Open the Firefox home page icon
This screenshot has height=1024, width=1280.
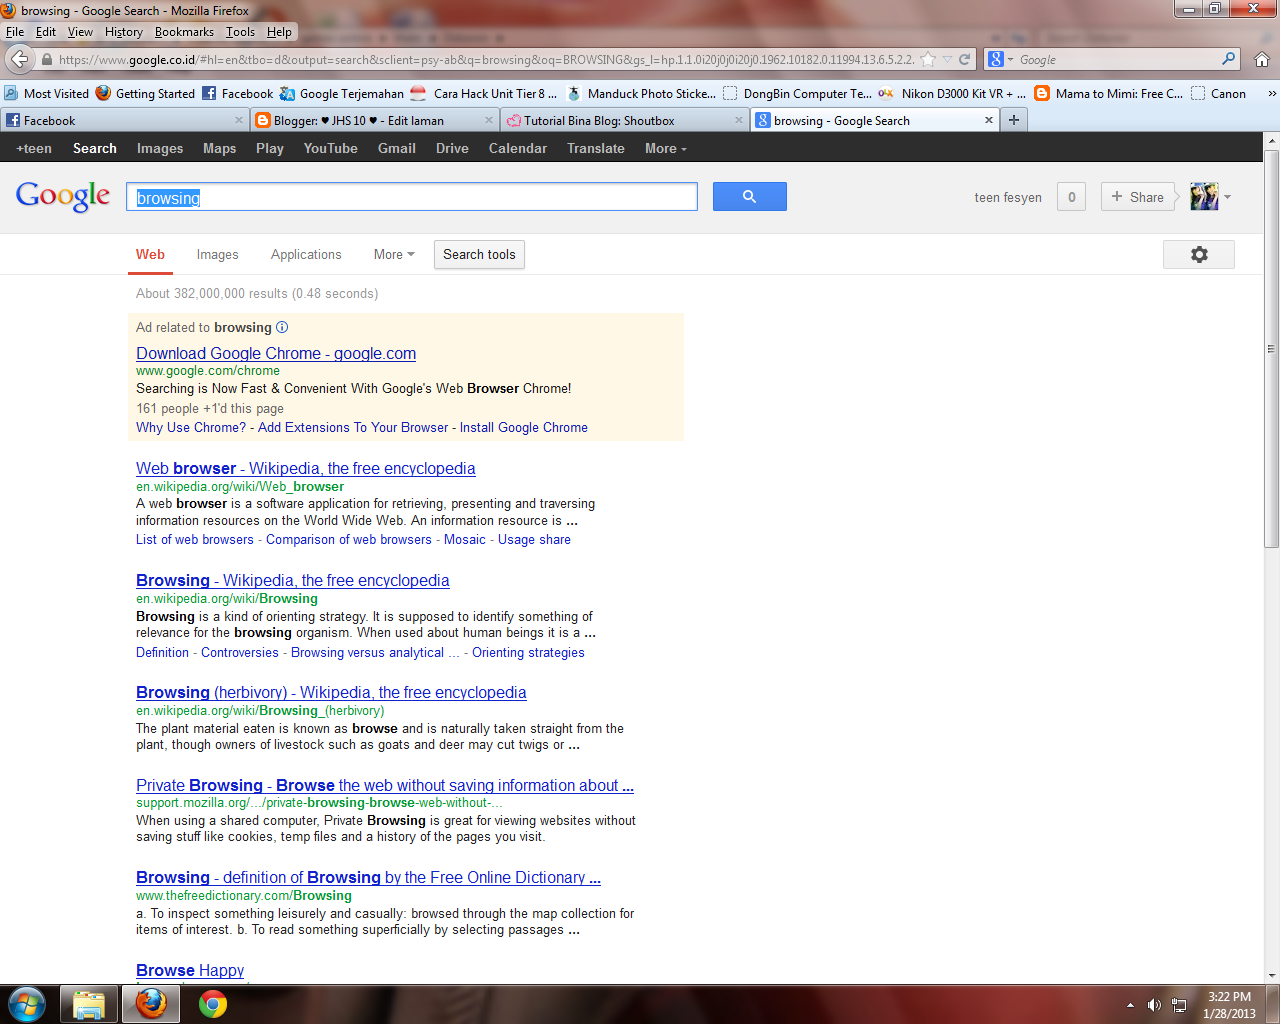(x=1262, y=59)
